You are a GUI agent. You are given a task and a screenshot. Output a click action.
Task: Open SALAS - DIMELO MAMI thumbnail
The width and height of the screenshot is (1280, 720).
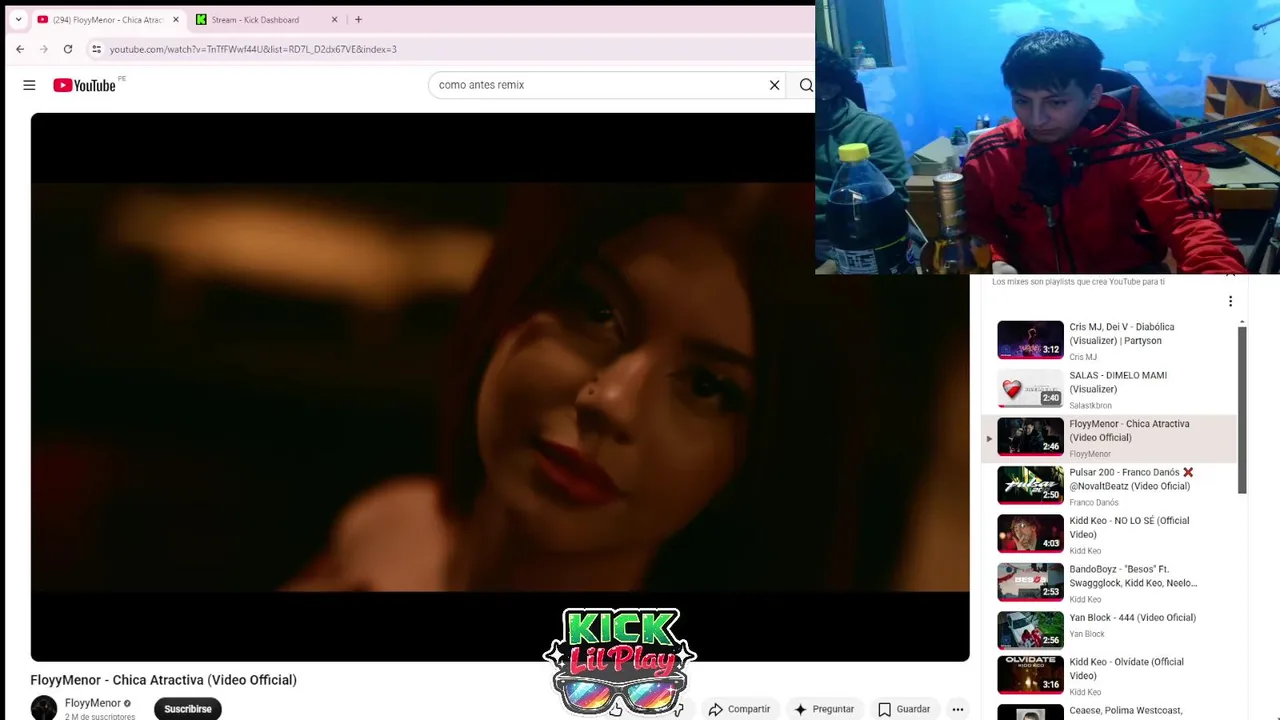[1030, 388]
